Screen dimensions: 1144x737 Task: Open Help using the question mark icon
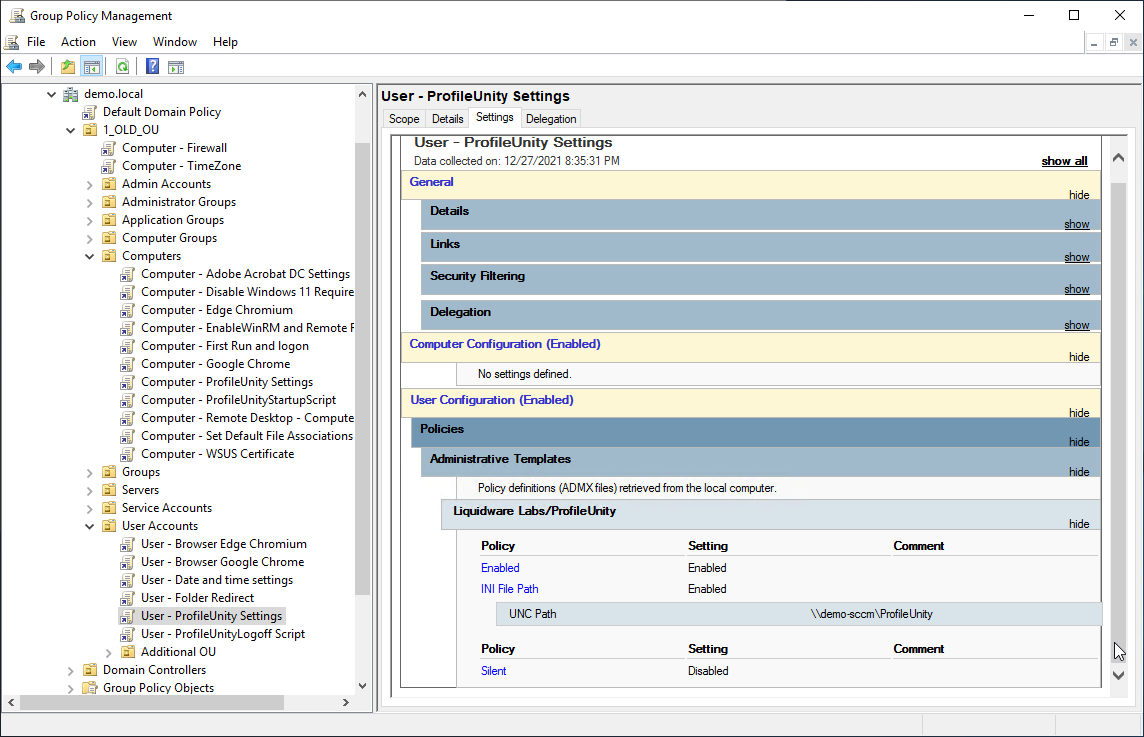(151, 66)
